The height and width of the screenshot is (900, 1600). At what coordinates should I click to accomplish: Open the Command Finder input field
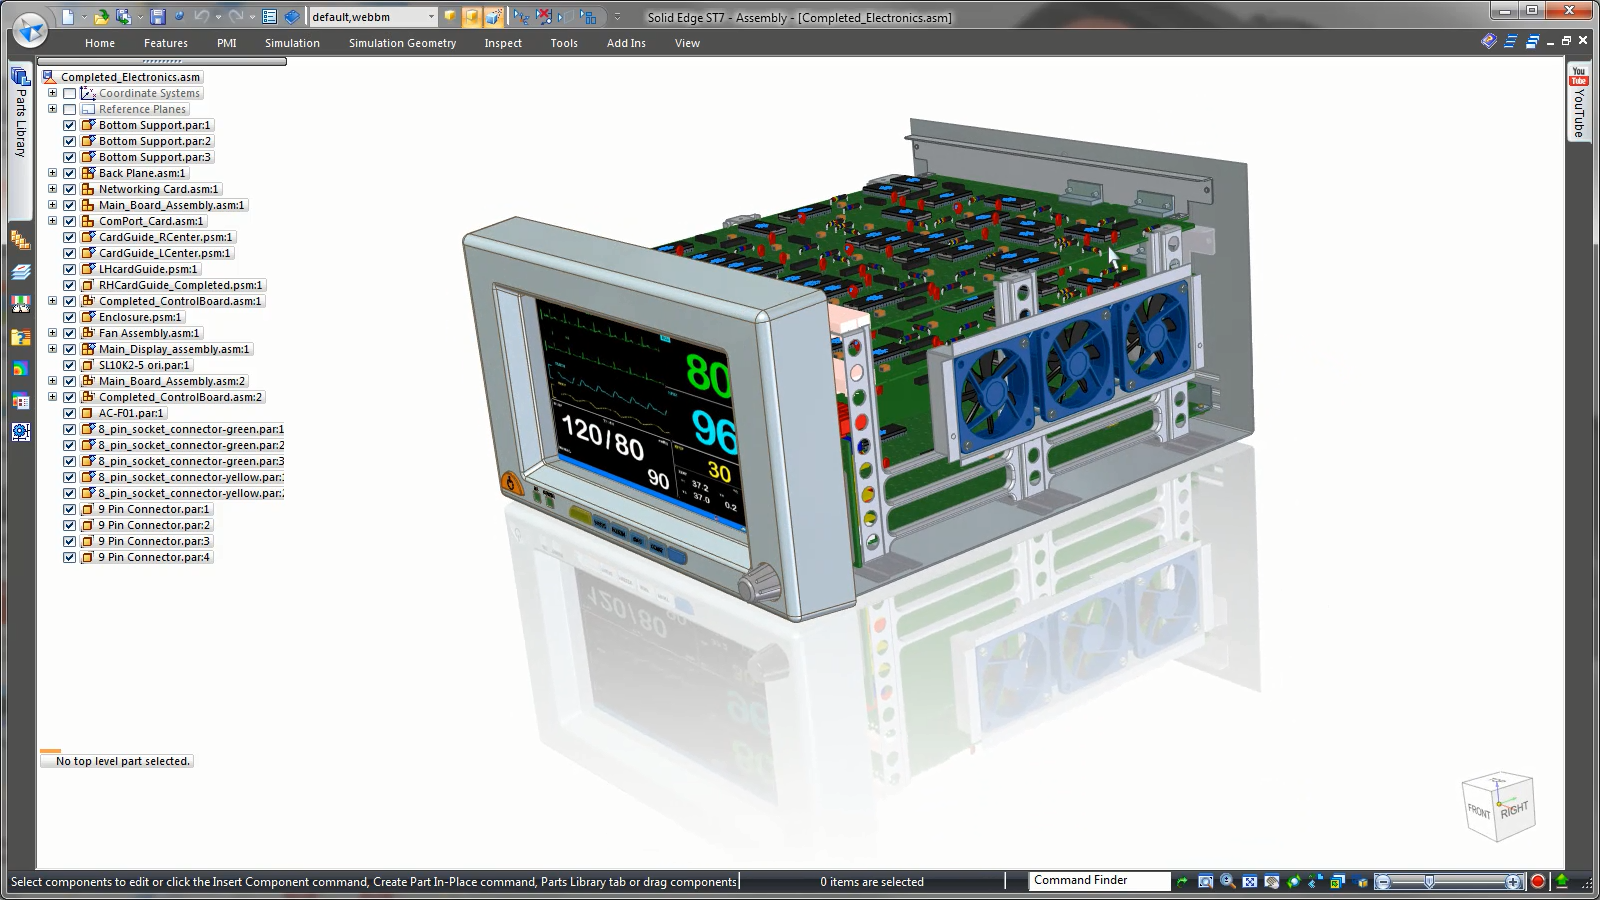1098,881
